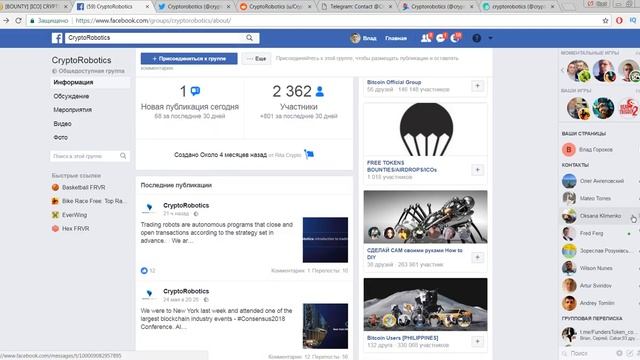Open the Trading robots post thumbnail
The height and width of the screenshot is (360, 640).
(325, 240)
